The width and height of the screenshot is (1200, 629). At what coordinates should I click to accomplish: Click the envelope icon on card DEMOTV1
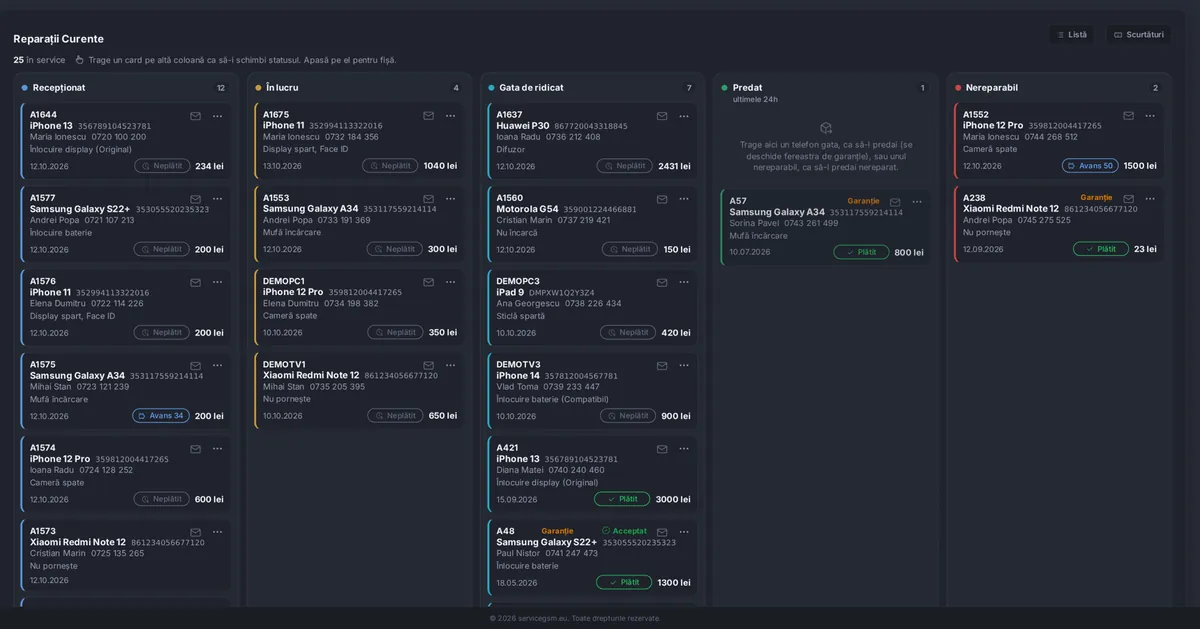click(429, 366)
